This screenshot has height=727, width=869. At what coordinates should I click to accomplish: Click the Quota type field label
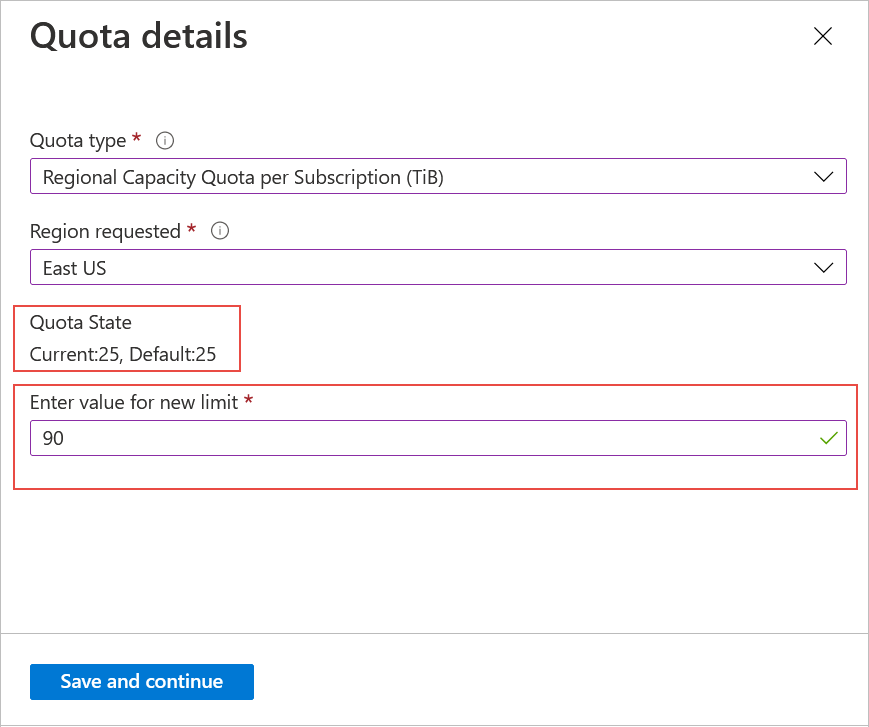coord(78,141)
